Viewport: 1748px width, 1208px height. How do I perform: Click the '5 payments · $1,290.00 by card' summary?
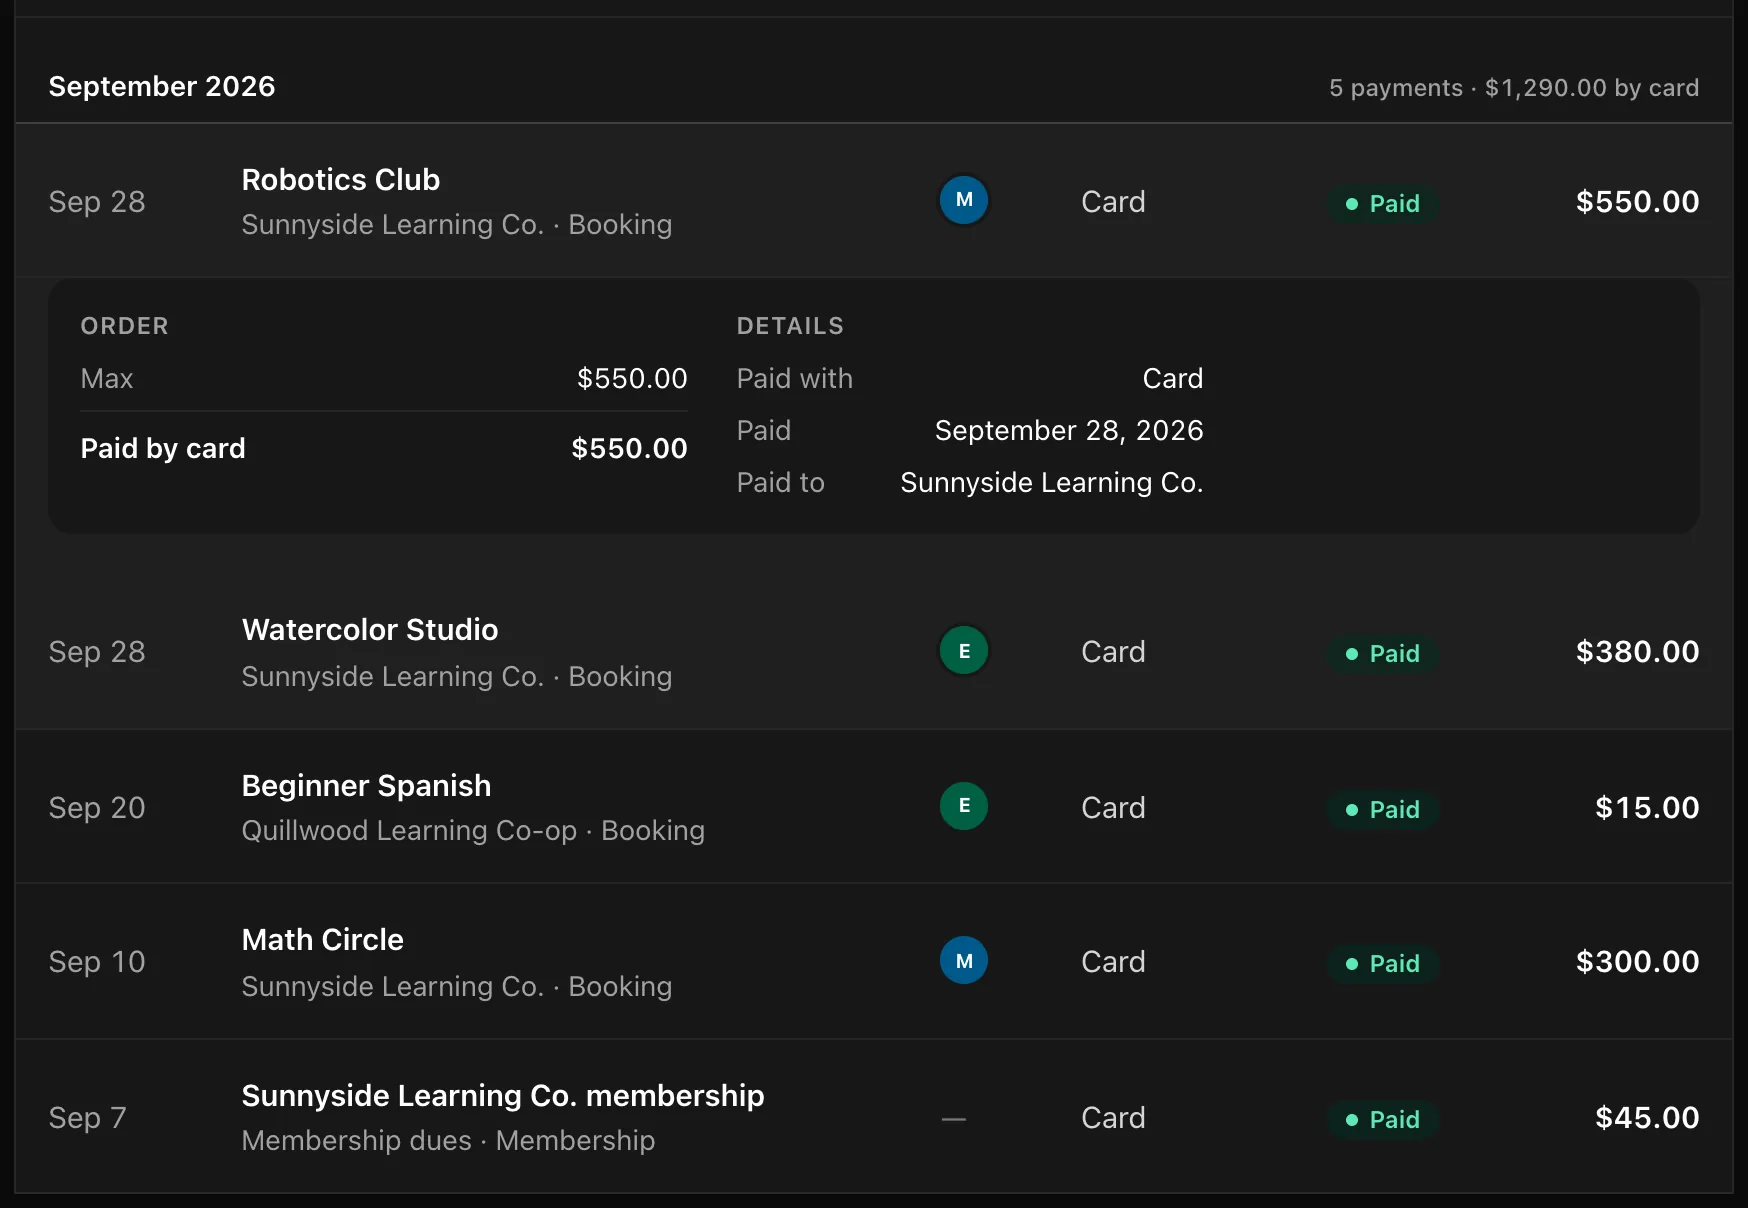1514,88
